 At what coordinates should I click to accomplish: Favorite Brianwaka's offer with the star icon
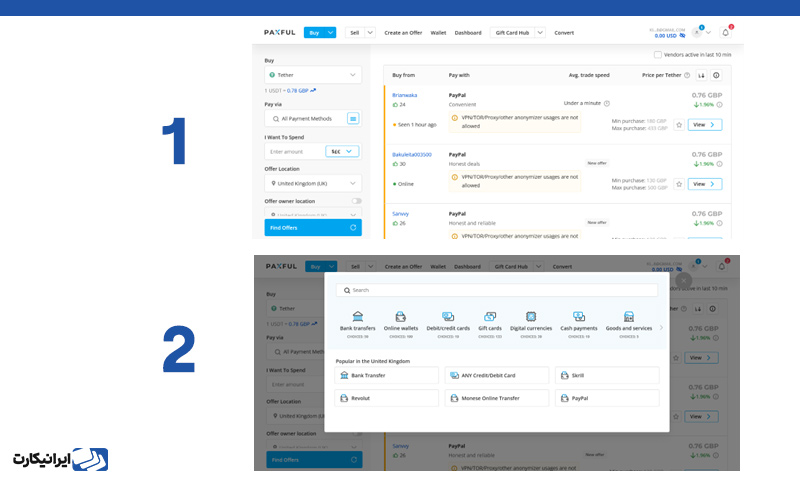click(679, 125)
